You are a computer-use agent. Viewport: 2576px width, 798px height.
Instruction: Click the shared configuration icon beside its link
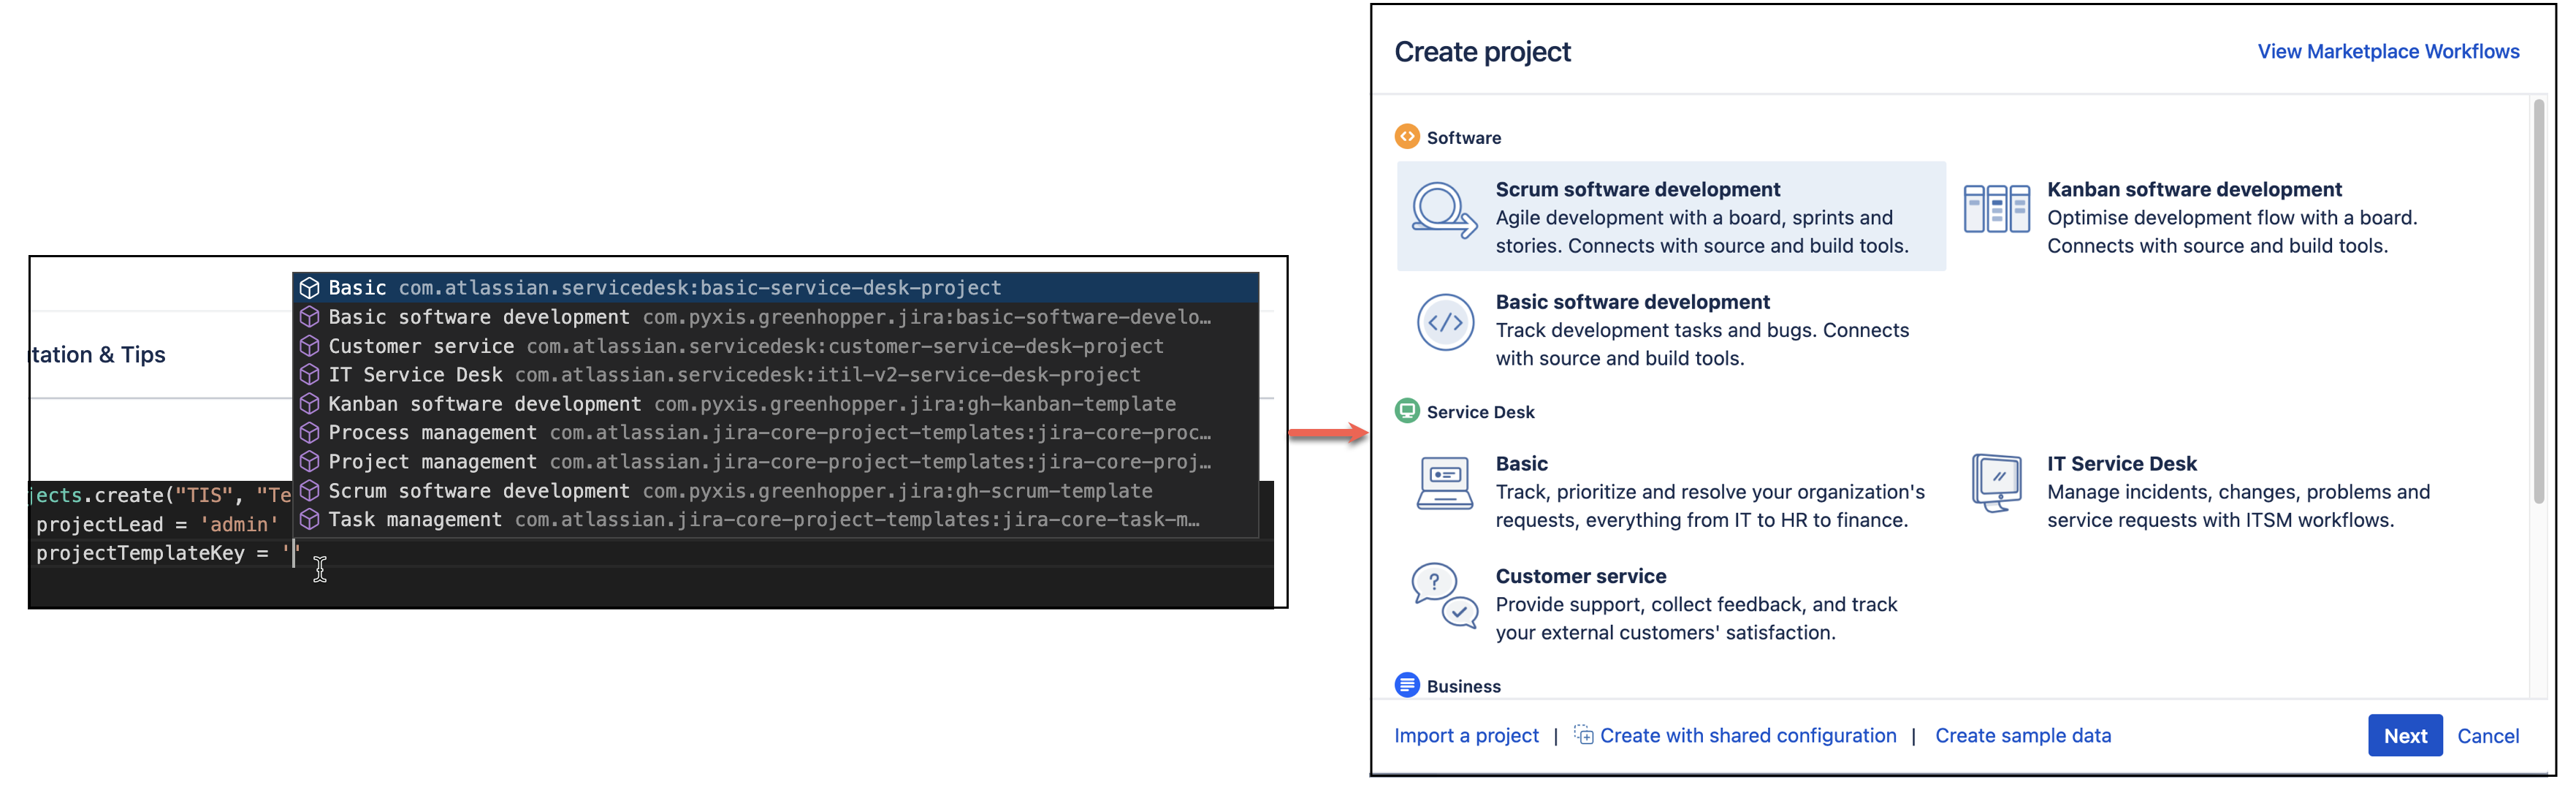pyautogui.click(x=1583, y=735)
